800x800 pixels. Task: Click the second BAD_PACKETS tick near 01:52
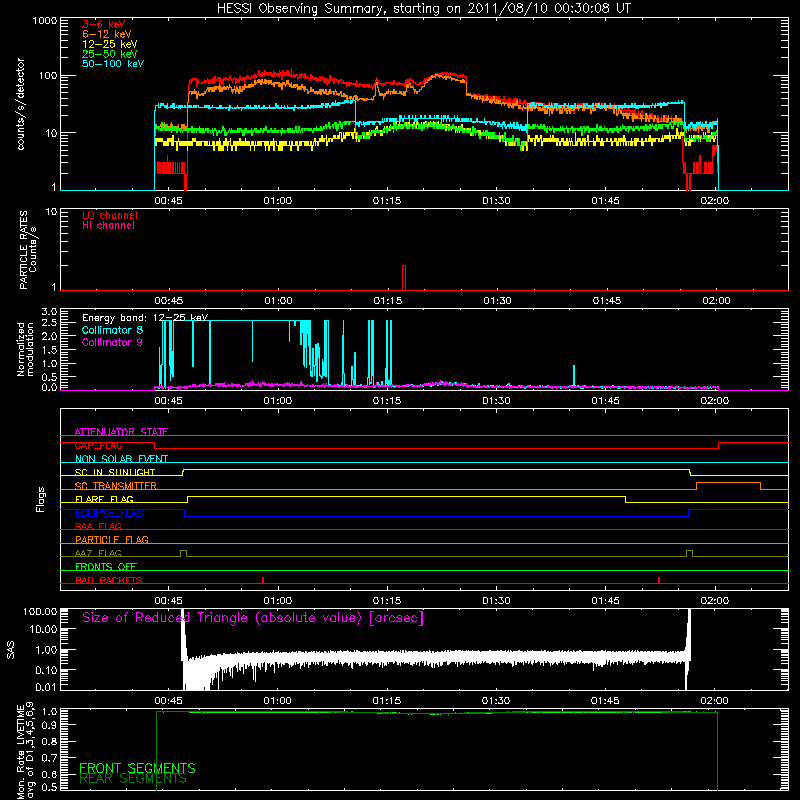pyautogui.click(x=659, y=580)
